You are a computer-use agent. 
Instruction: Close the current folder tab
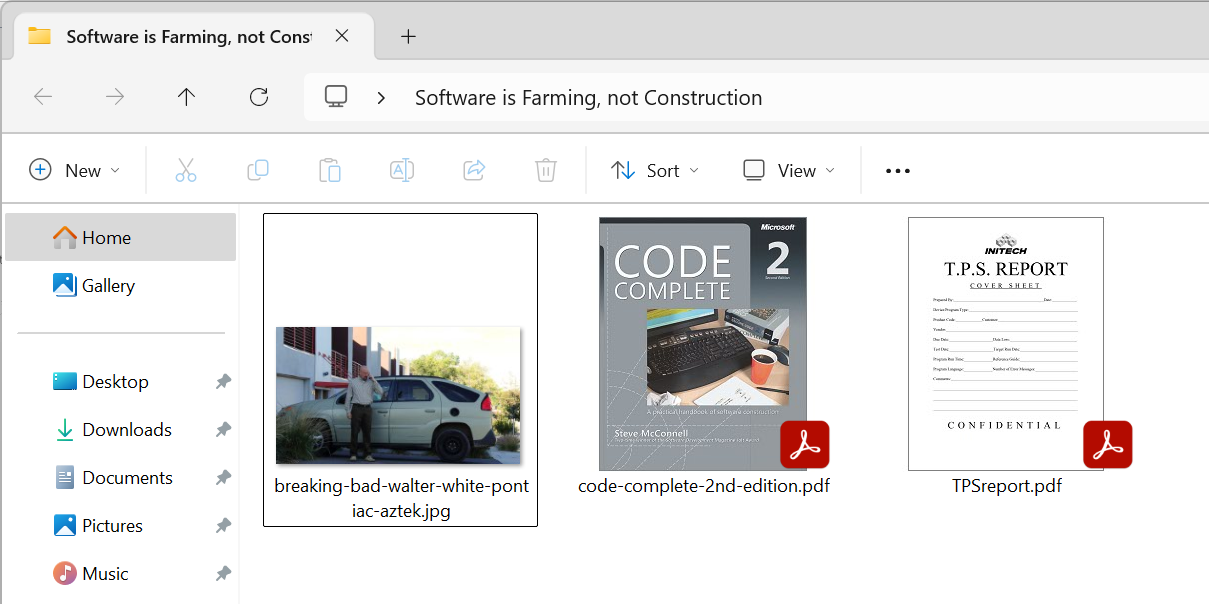tap(342, 36)
